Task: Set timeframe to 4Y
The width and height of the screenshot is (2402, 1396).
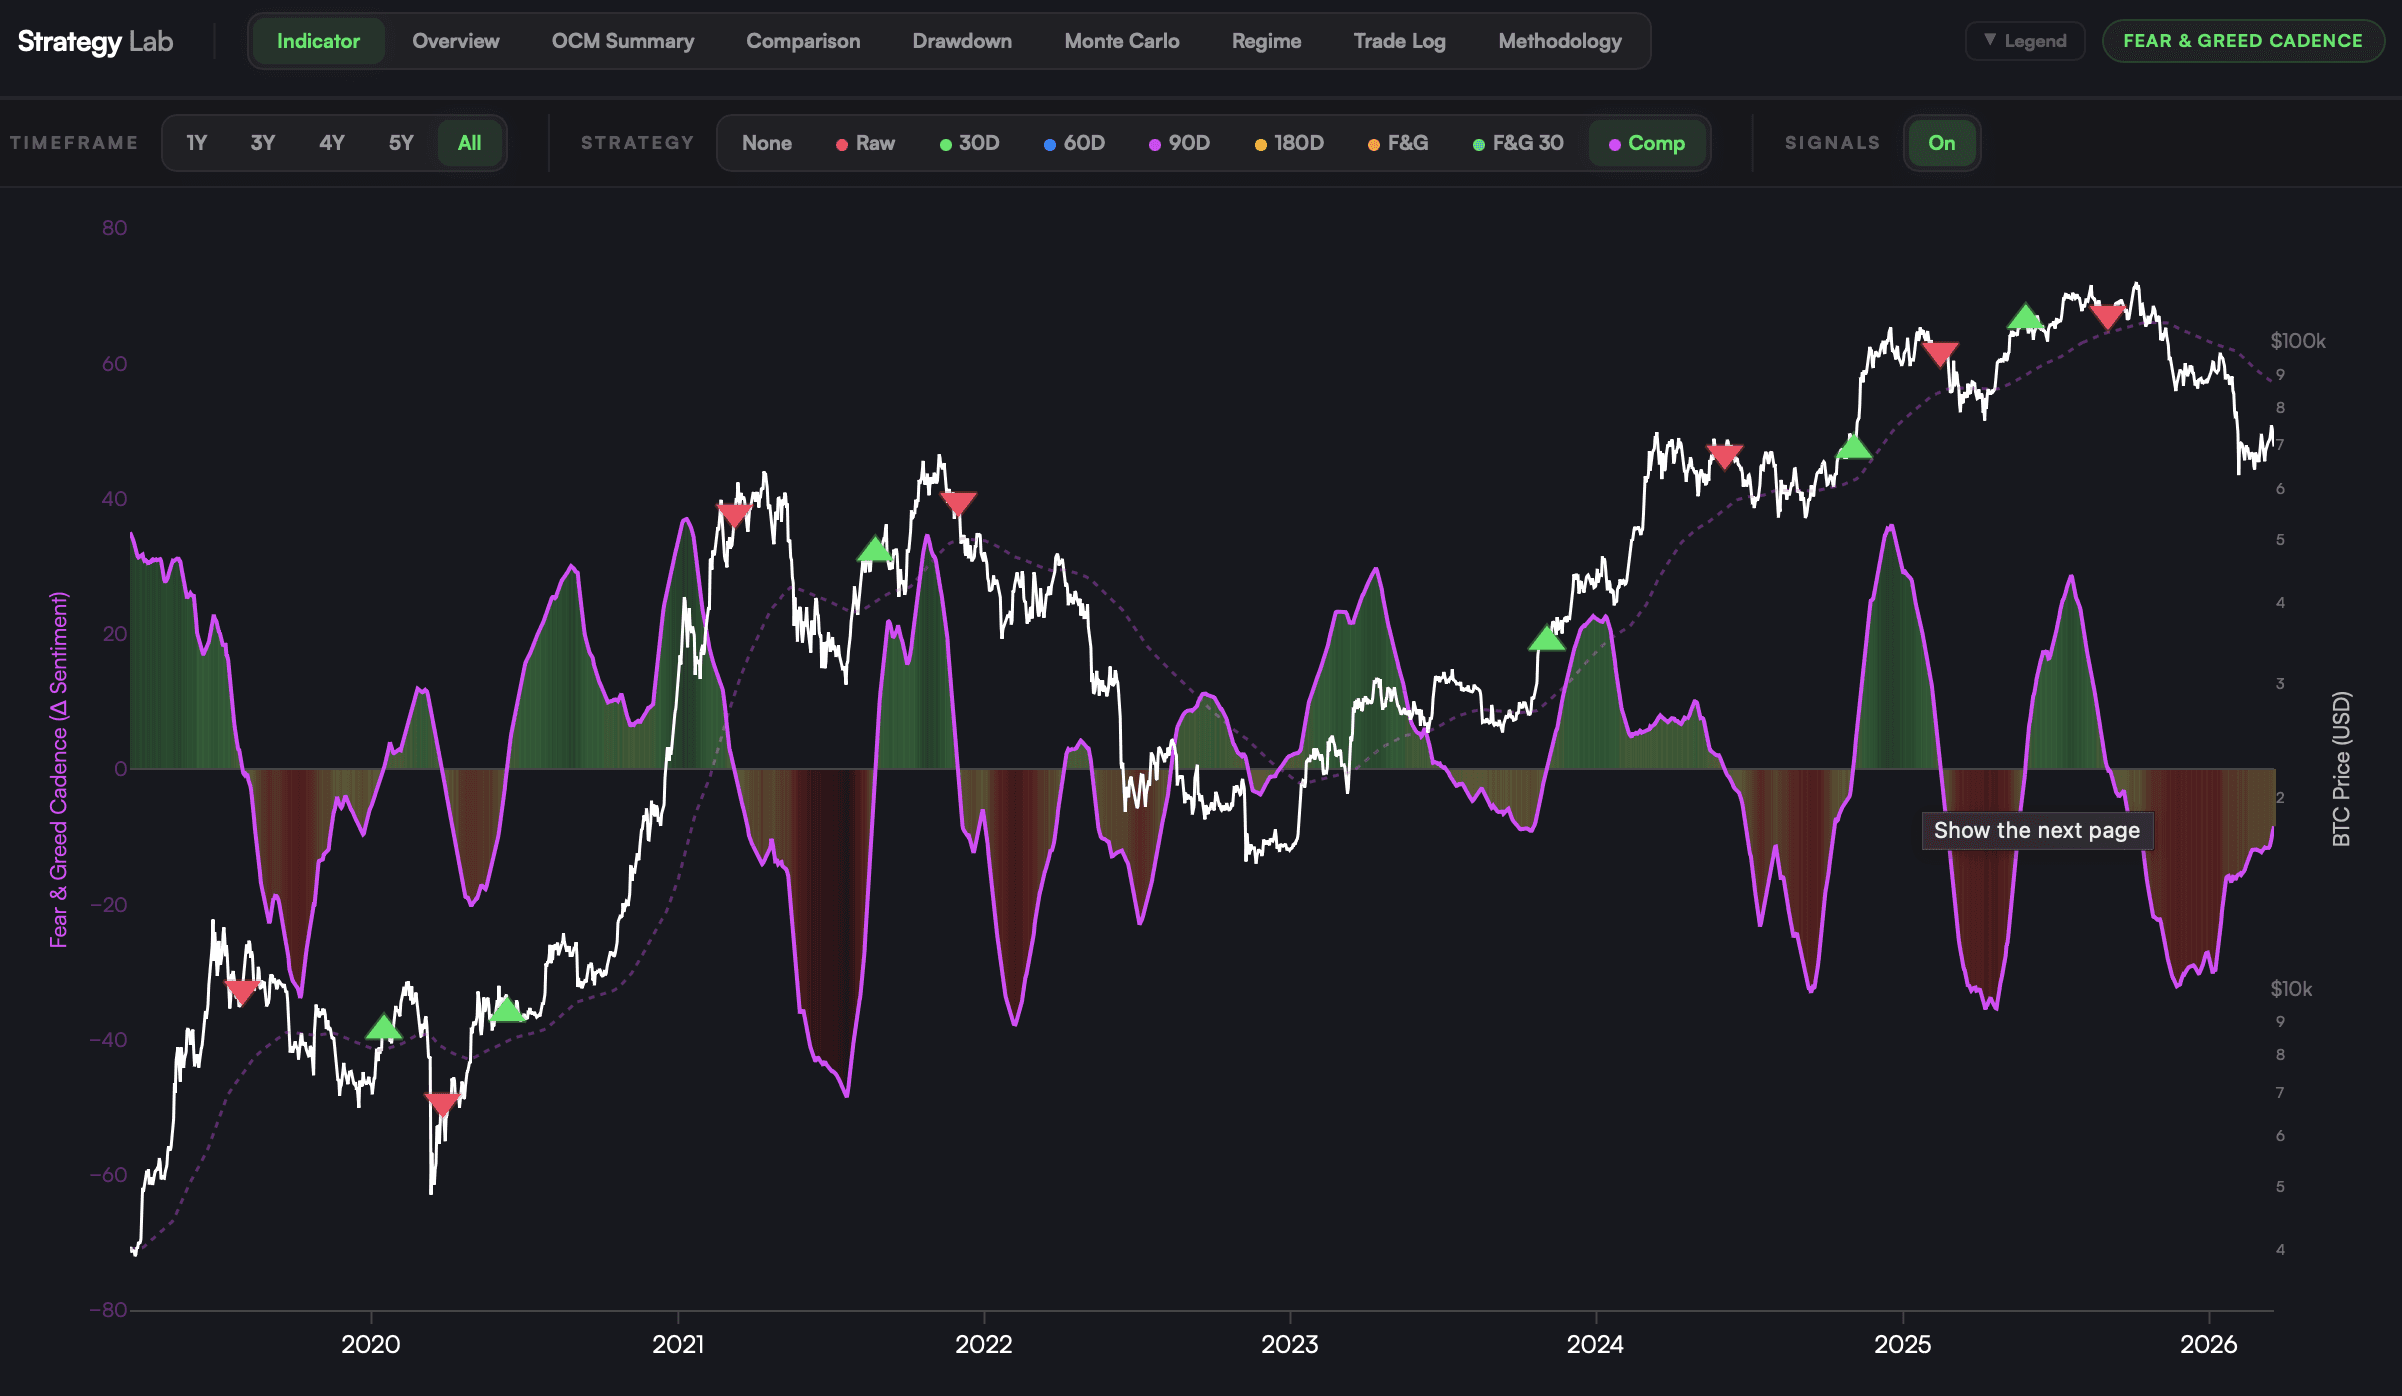Action: coord(332,143)
